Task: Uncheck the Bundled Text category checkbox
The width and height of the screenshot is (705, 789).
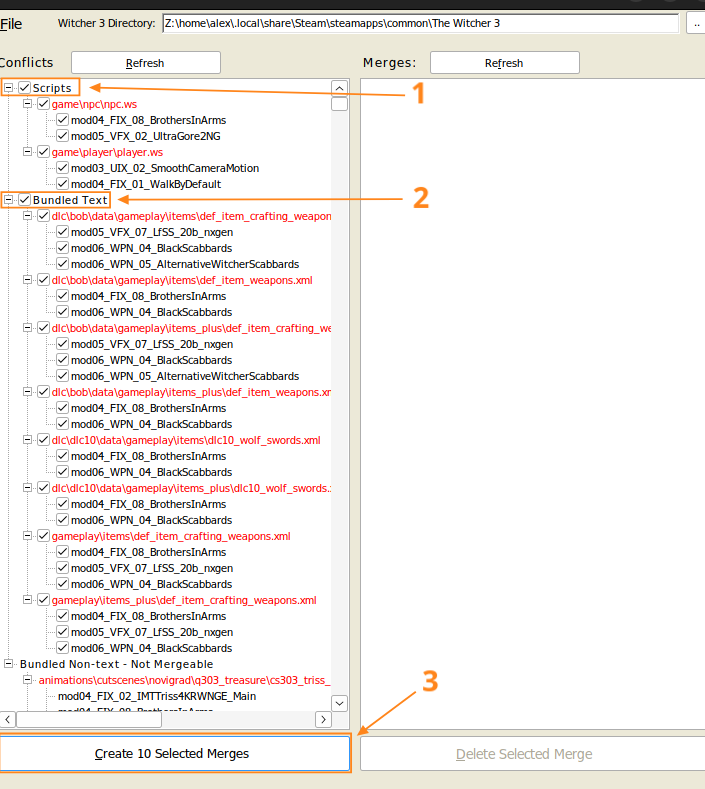Action: (x=25, y=200)
